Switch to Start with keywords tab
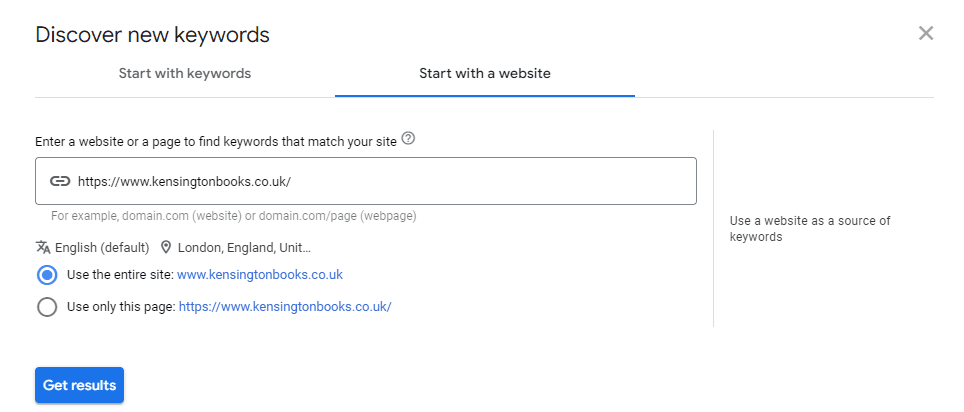Viewport: 964px width, 412px height. click(x=185, y=74)
